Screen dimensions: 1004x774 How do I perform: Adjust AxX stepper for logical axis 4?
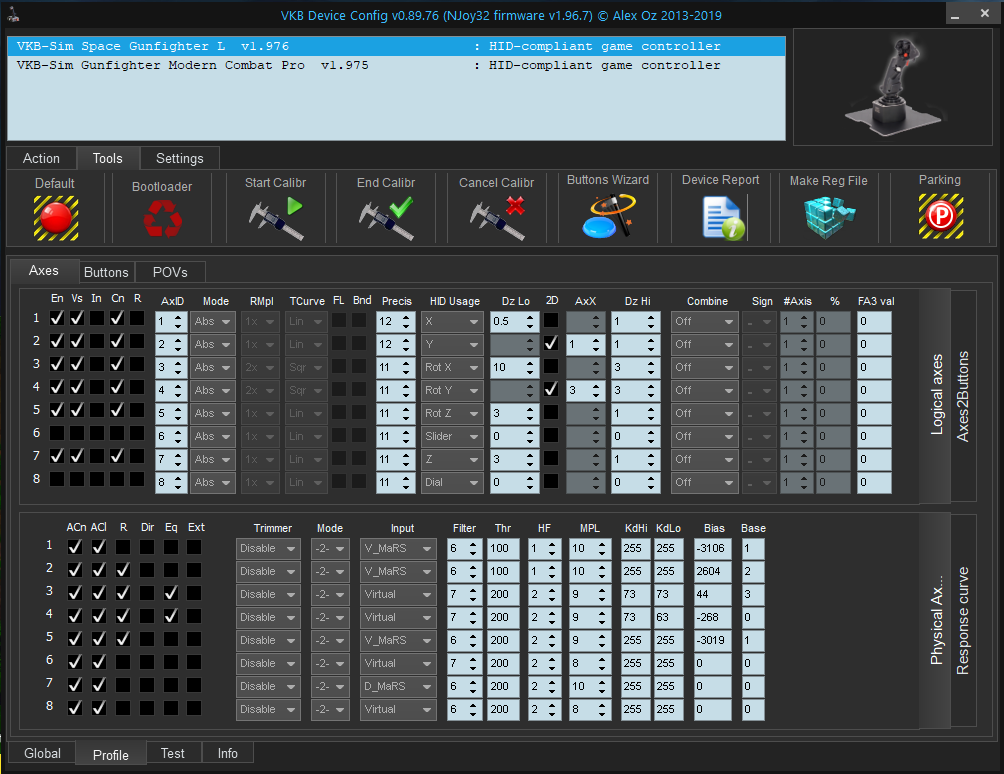pyautogui.click(x=596, y=391)
